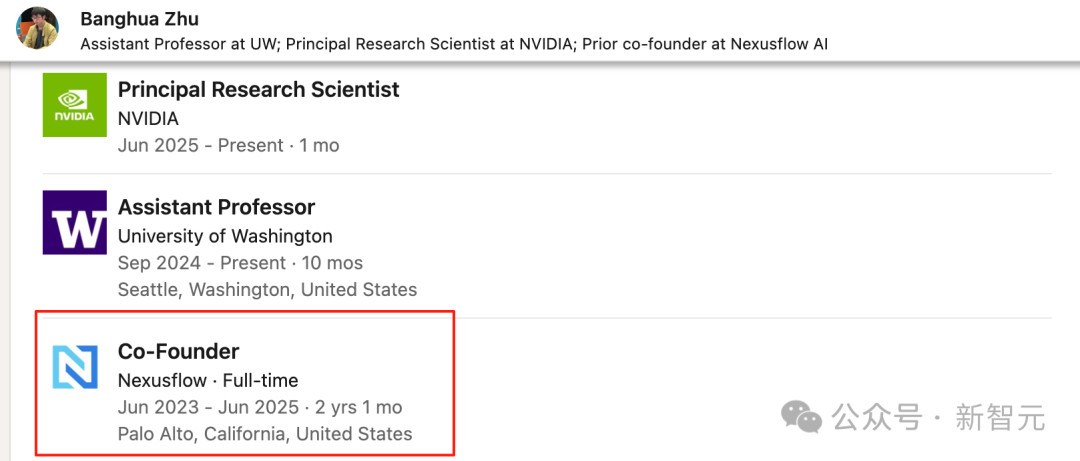Image resolution: width=1080 pixels, height=461 pixels.
Task: Open the Nexusflow blue N logo
Action: click(x=74, y=367)
